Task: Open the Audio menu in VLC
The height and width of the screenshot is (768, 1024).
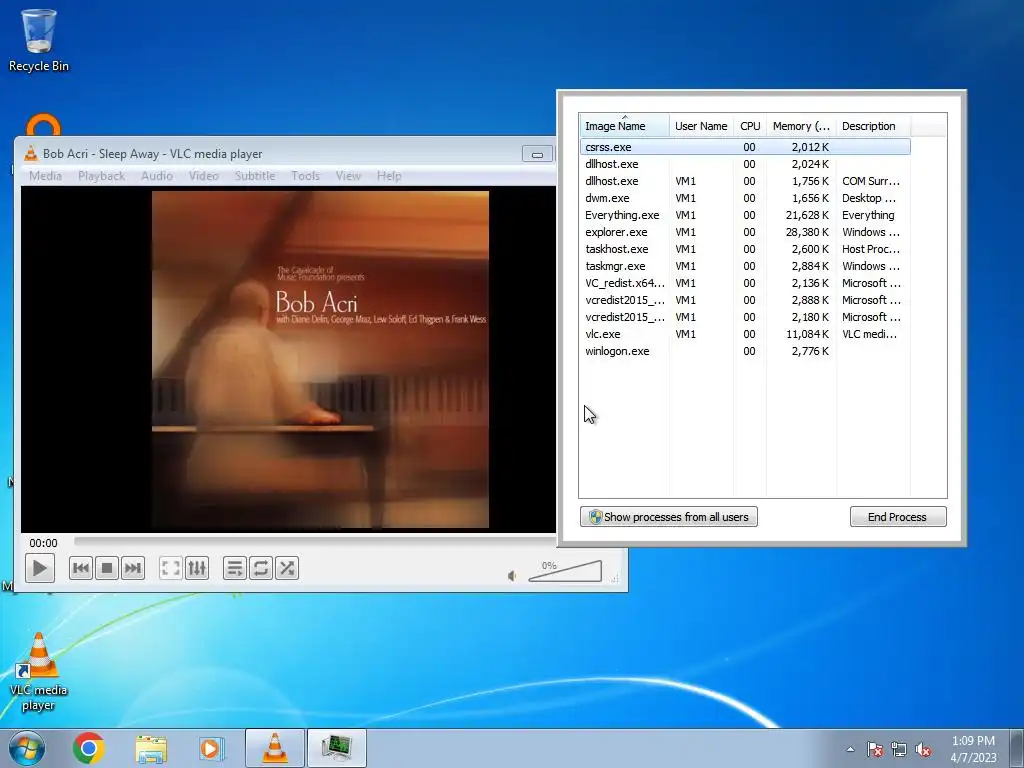Action: [x=157, y=176]
